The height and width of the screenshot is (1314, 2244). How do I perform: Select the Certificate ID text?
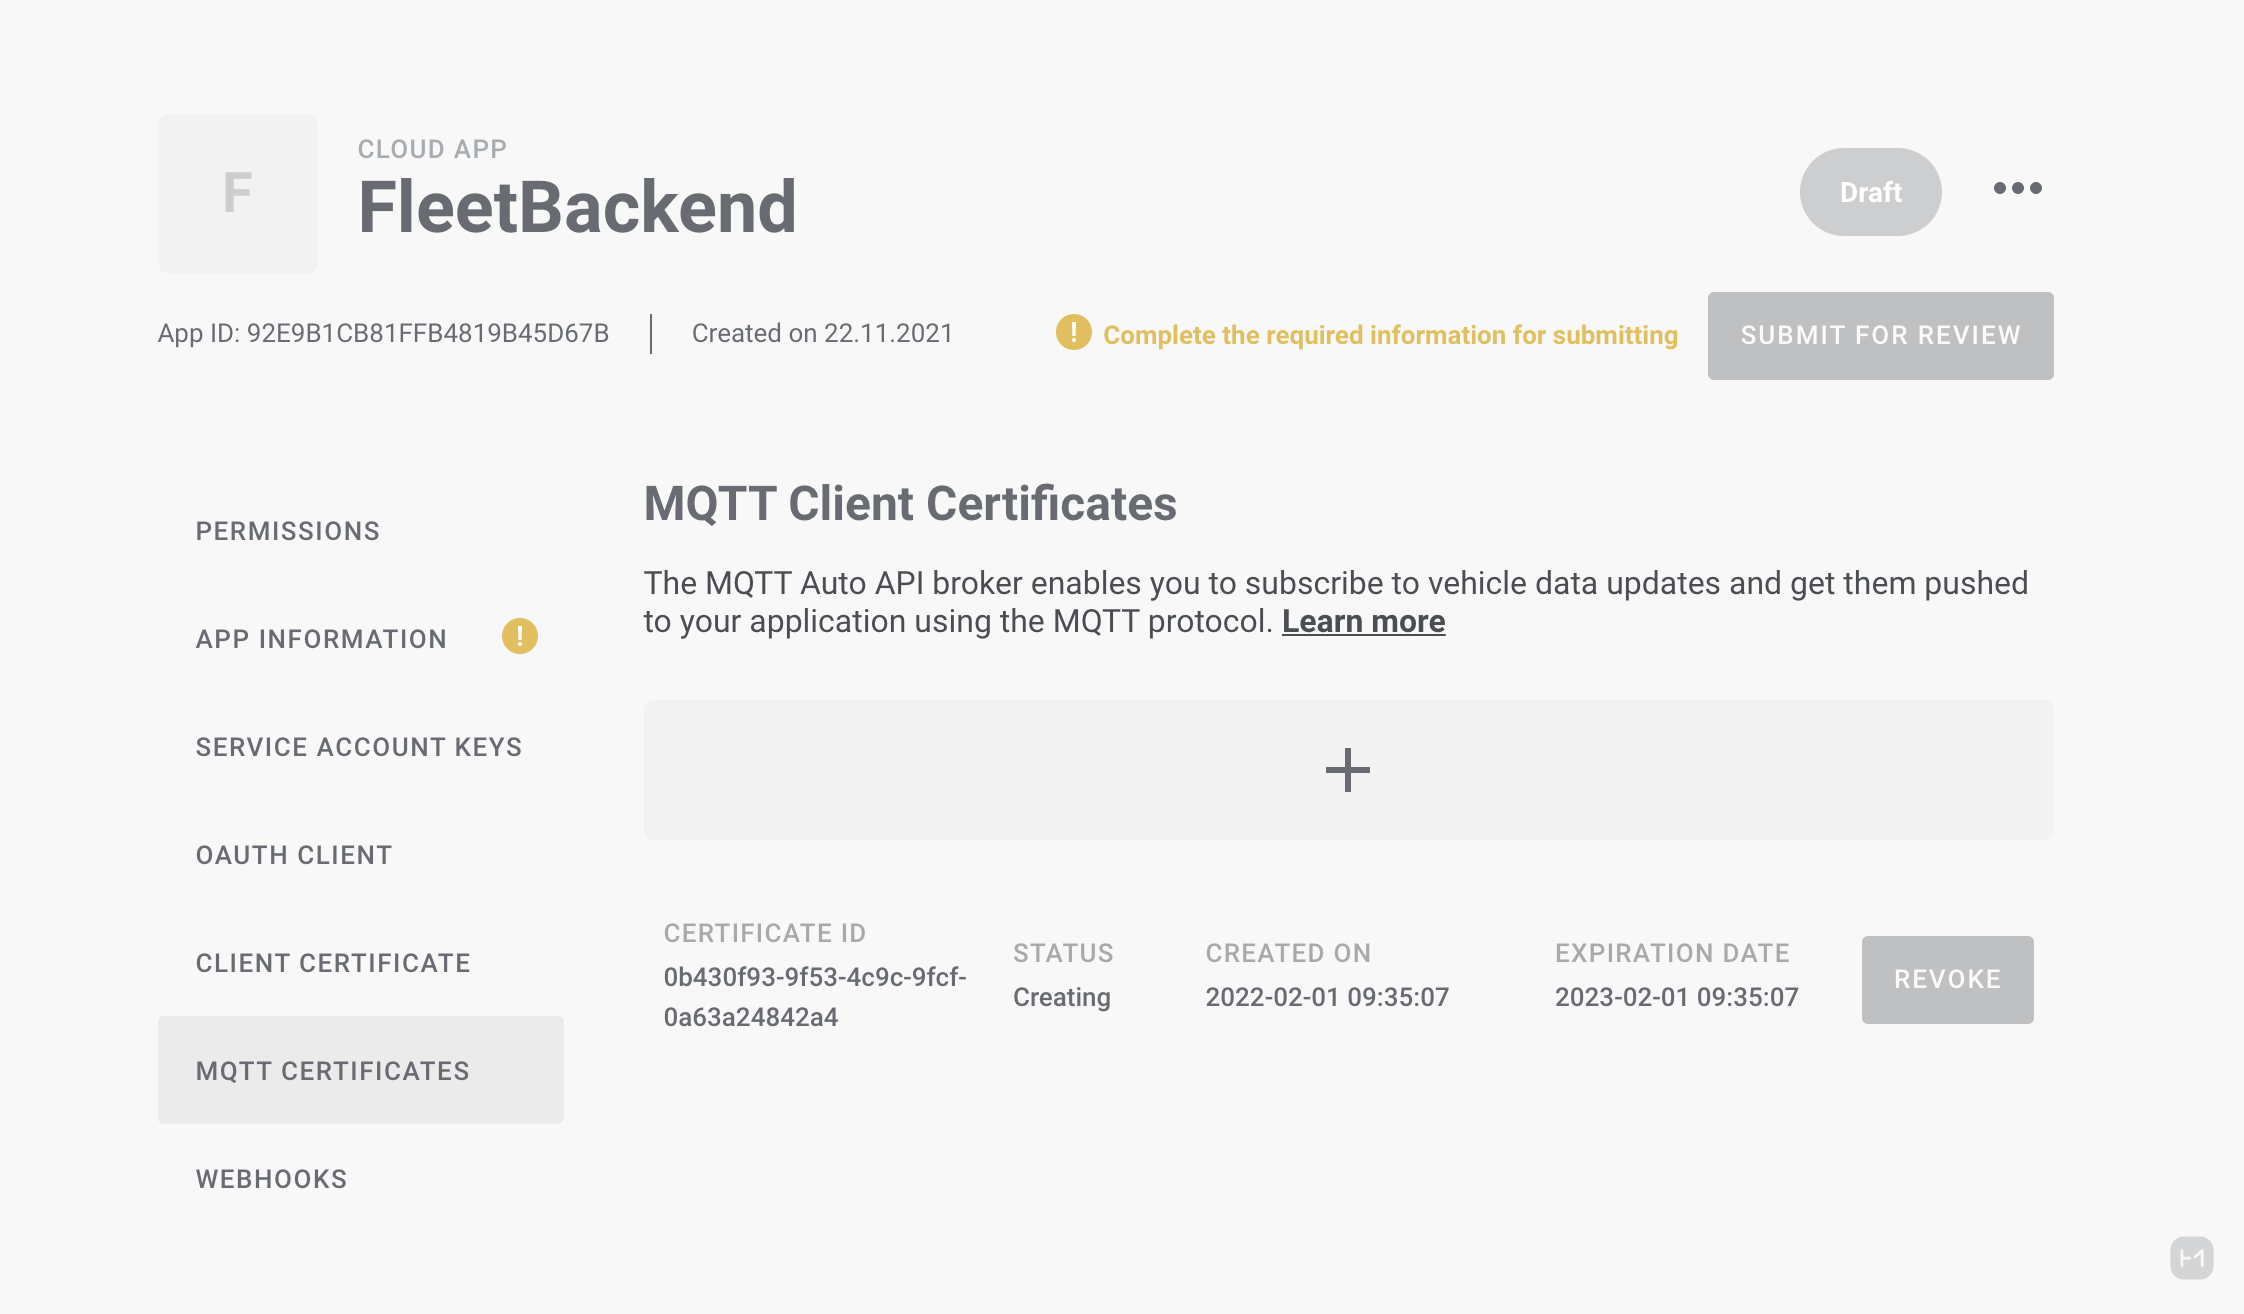point(815,996)
